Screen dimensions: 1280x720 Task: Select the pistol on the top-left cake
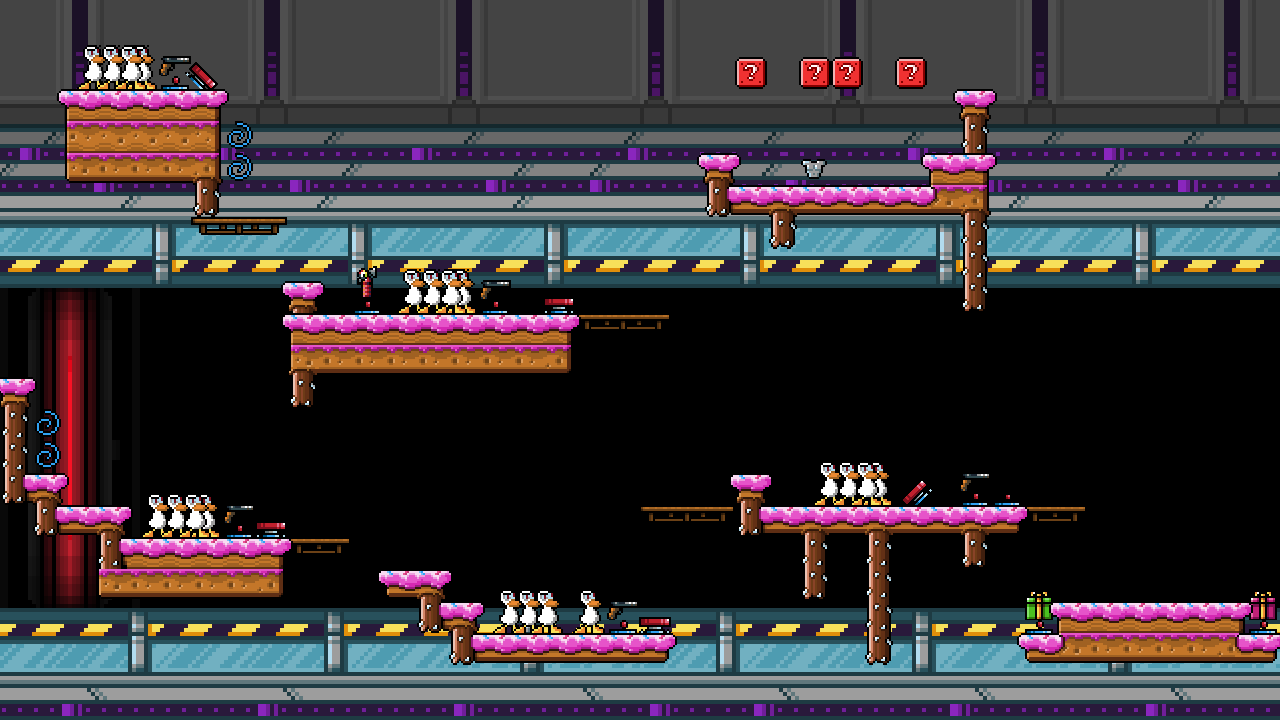(x=175, y=67)
